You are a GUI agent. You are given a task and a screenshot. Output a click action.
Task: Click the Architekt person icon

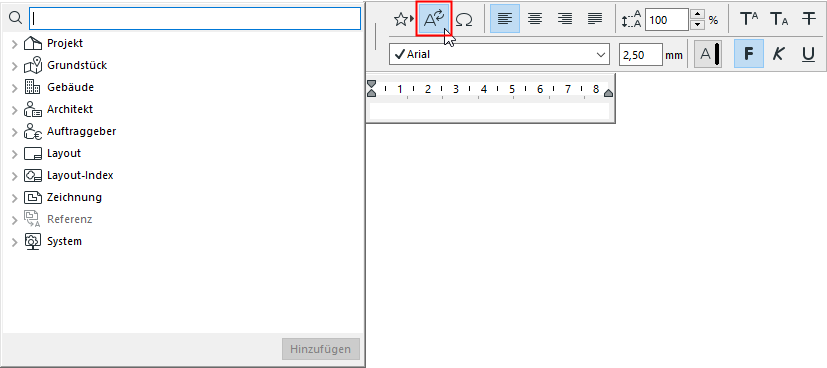(33, 109)
